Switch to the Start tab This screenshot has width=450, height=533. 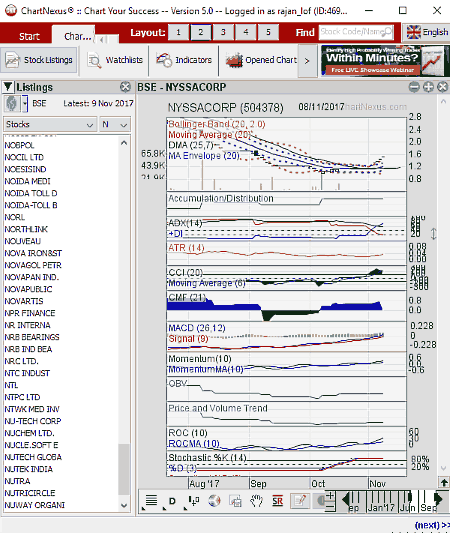pyautogui.click(x=29, y=36)
